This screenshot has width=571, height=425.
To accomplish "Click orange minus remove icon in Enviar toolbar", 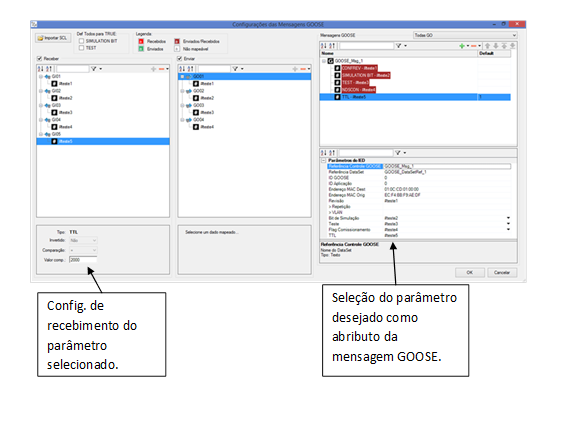I will (x=303, y=69).
